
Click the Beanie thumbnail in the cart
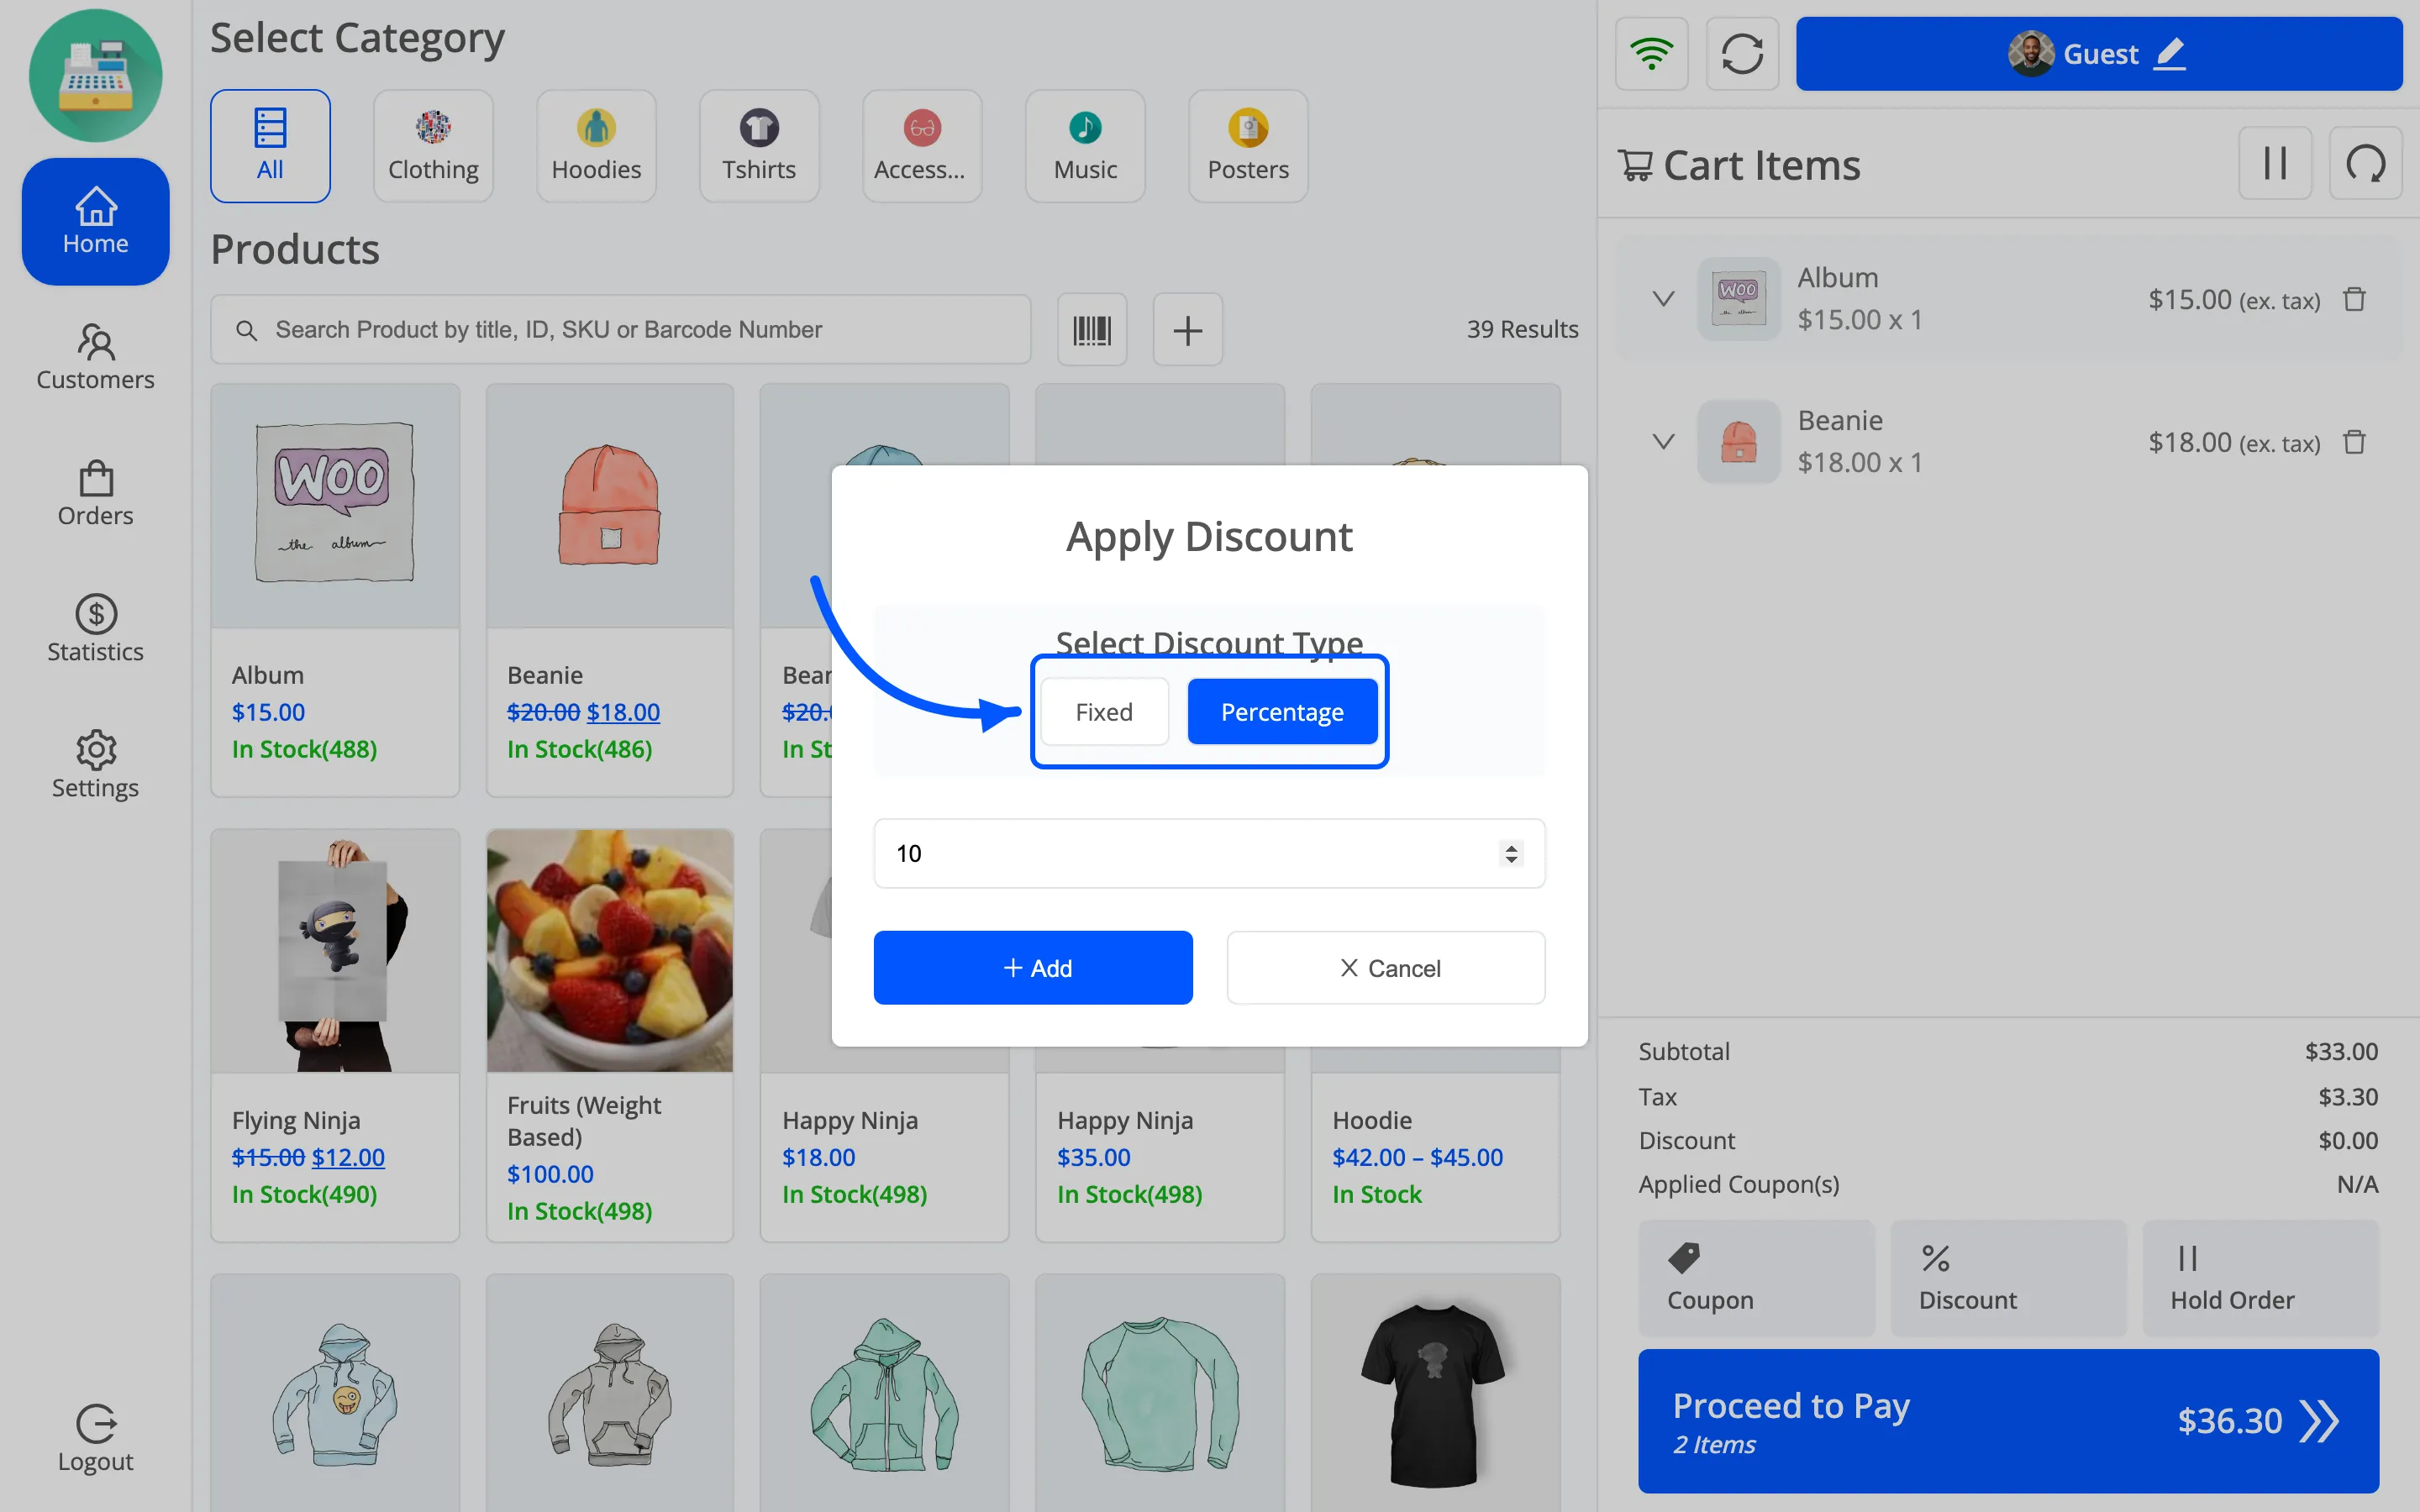(x=1738, y=442)
